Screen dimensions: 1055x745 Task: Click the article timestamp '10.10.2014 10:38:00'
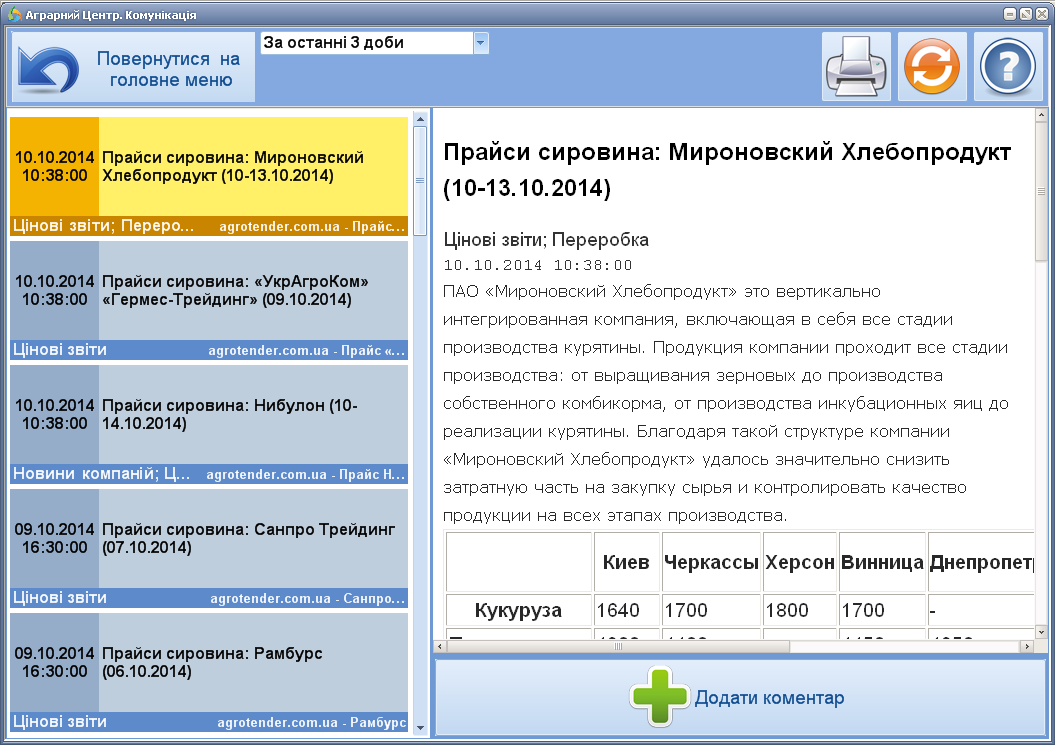point(538,265)
